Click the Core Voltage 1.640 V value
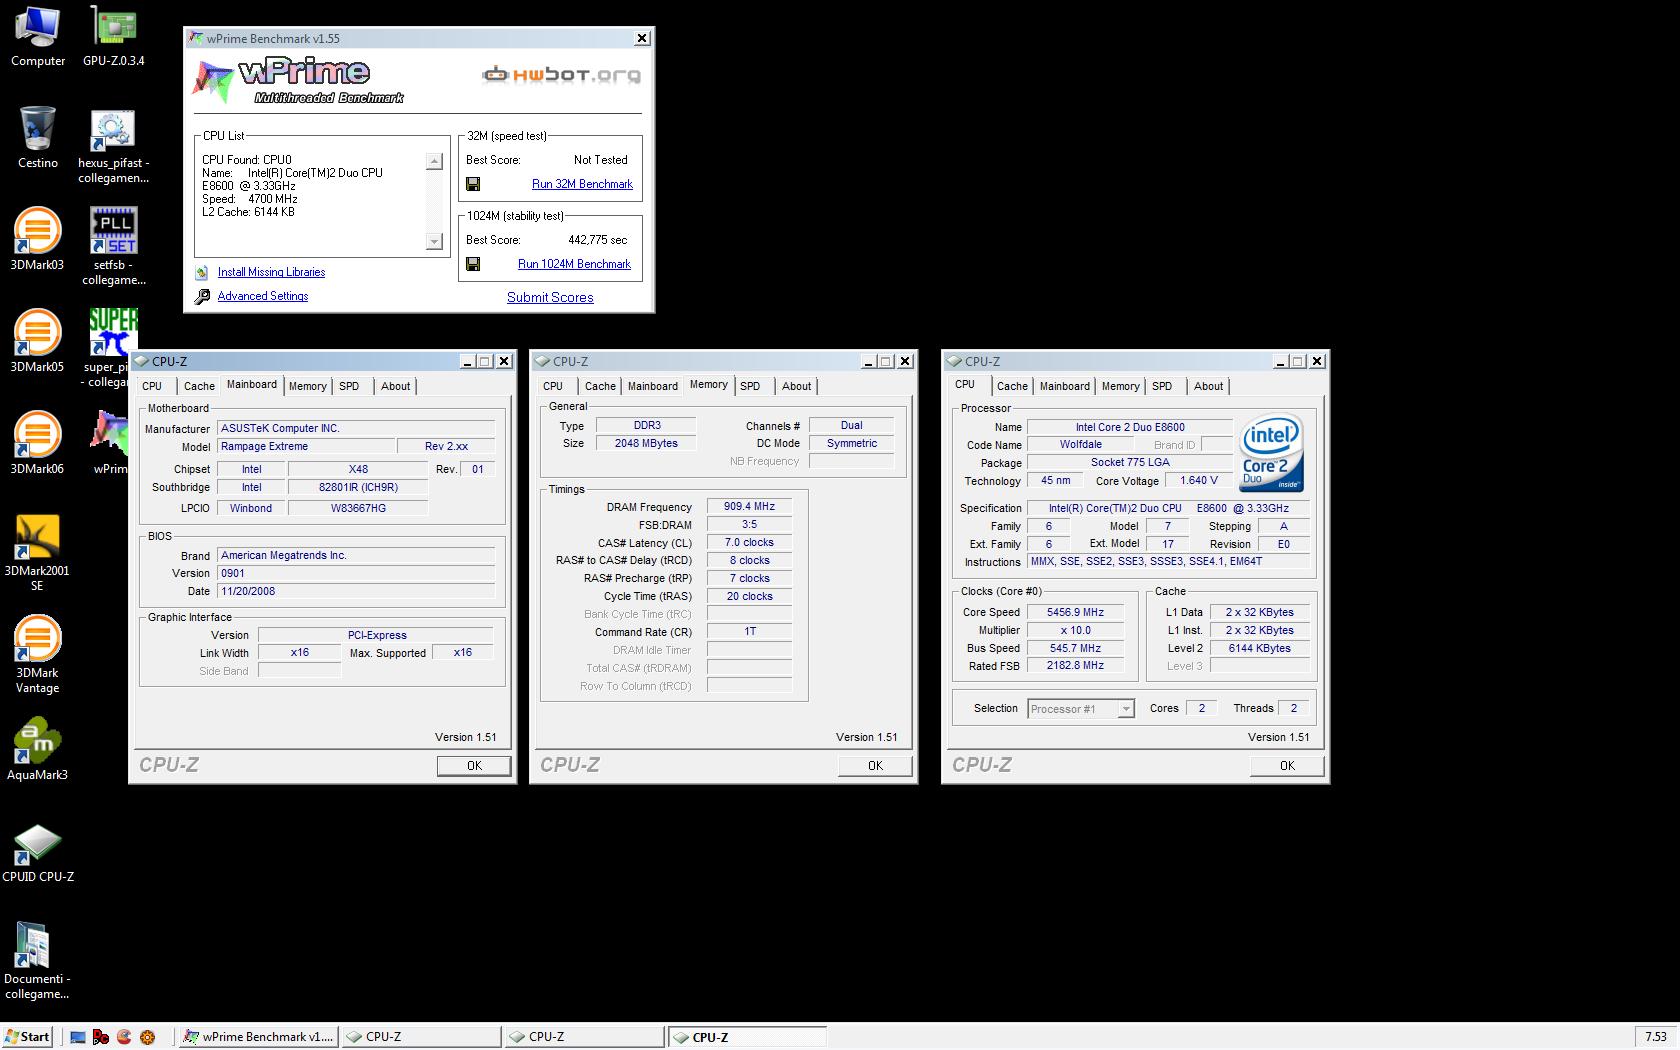Viewport: 1680px width, 1050px height. 1199,481
